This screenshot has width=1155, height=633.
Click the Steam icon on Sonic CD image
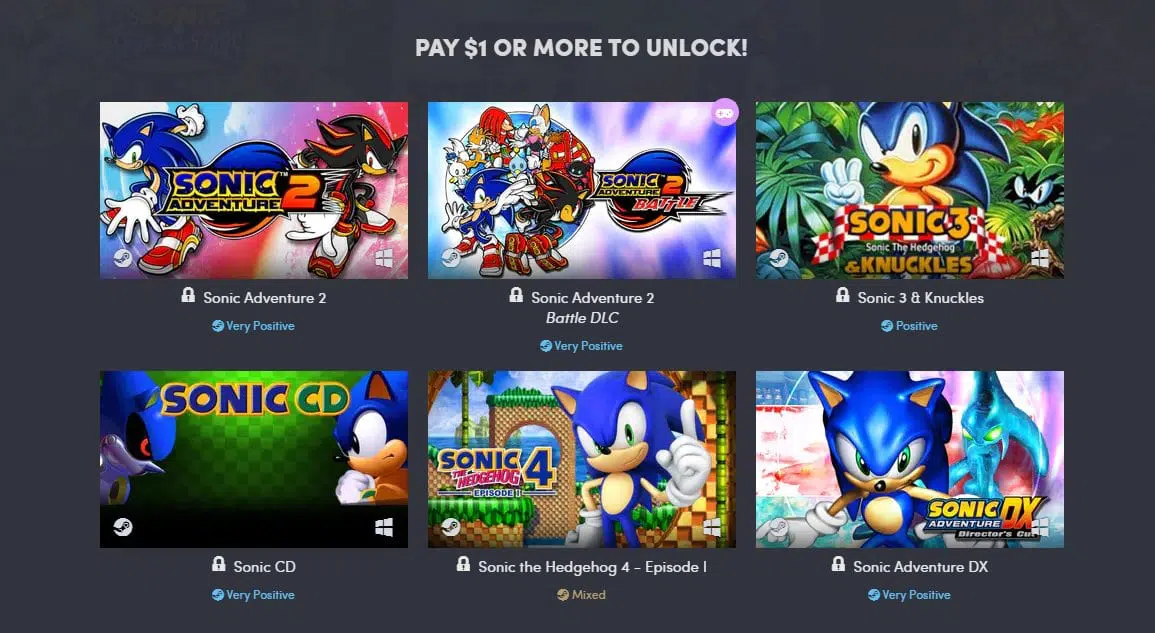click(x=122, y=527)
